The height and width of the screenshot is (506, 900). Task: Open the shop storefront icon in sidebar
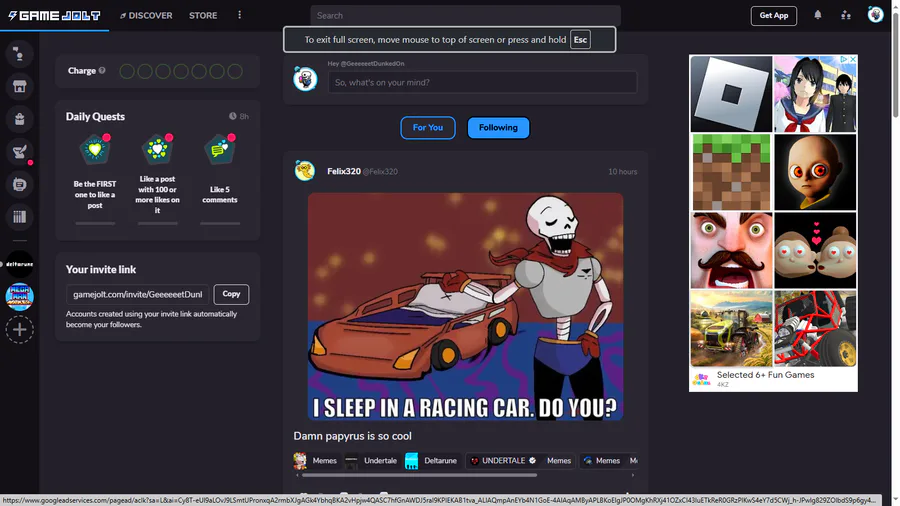click(20, 87)
